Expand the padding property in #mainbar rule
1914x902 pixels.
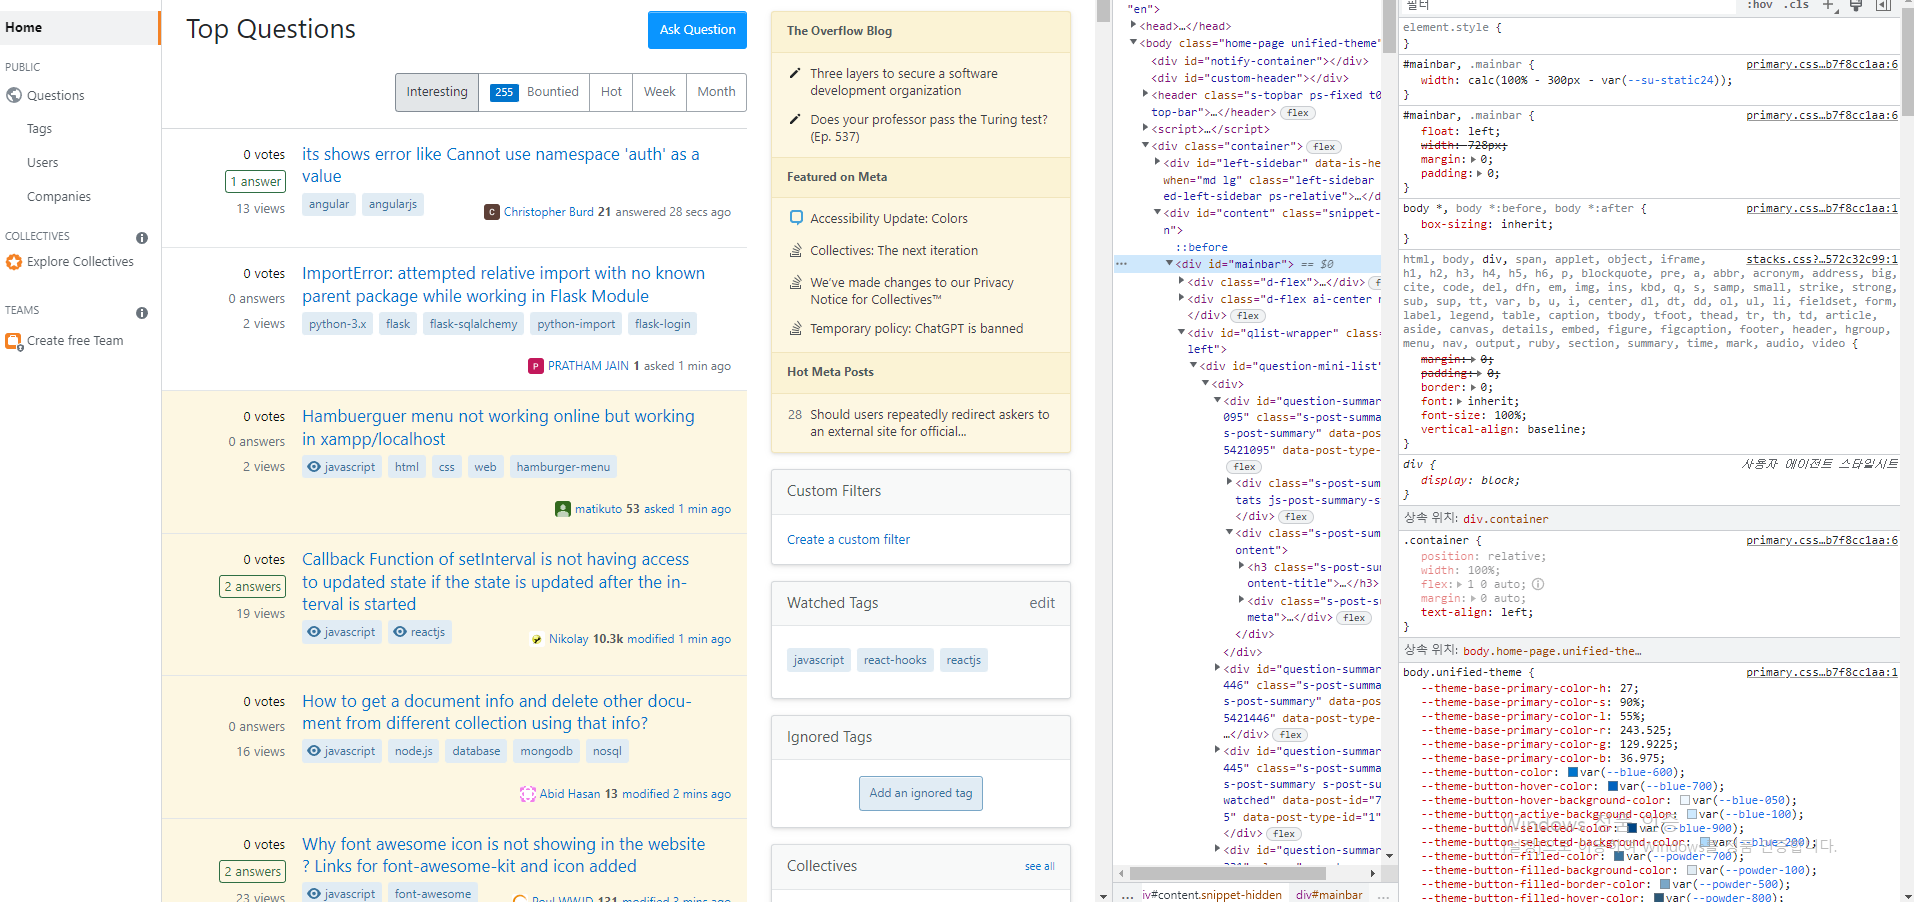(1479, 174)
